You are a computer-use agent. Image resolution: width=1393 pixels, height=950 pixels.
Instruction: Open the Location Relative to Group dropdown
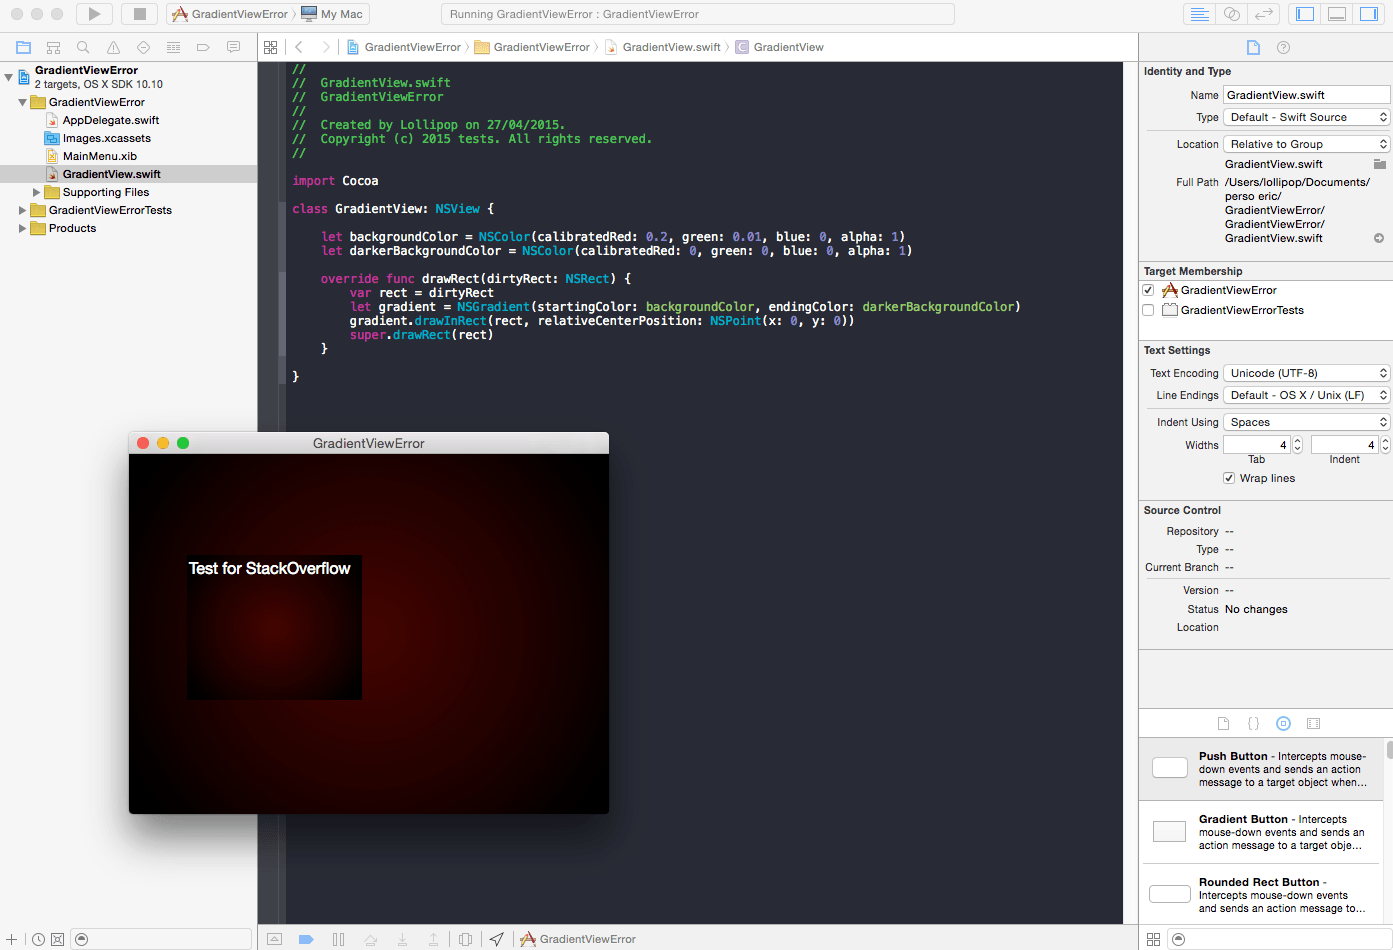coord(1307,144)
